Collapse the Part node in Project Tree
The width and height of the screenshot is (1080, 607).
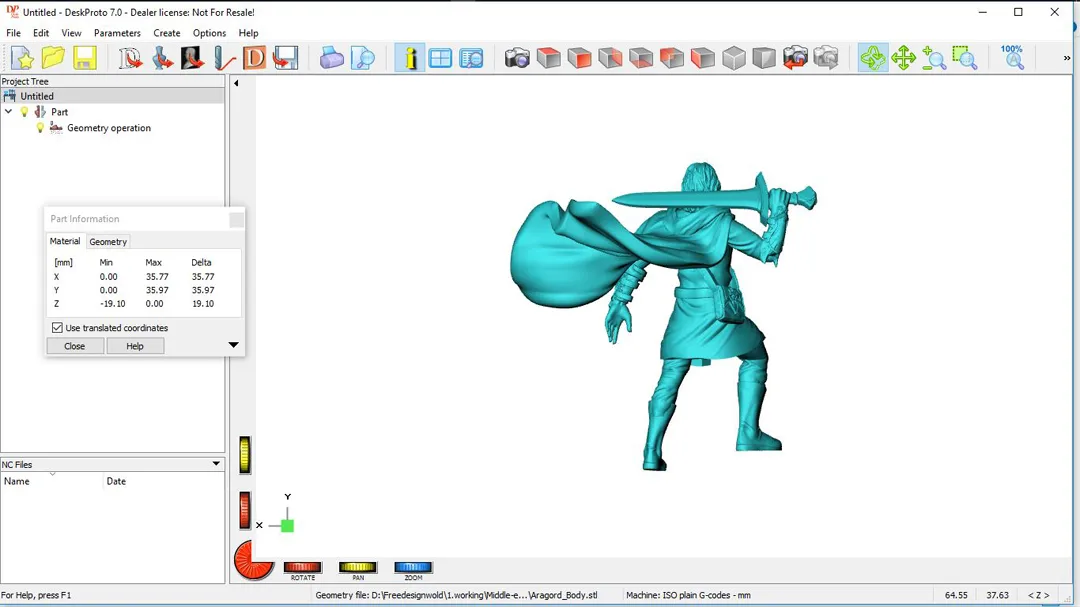[8, 112]
